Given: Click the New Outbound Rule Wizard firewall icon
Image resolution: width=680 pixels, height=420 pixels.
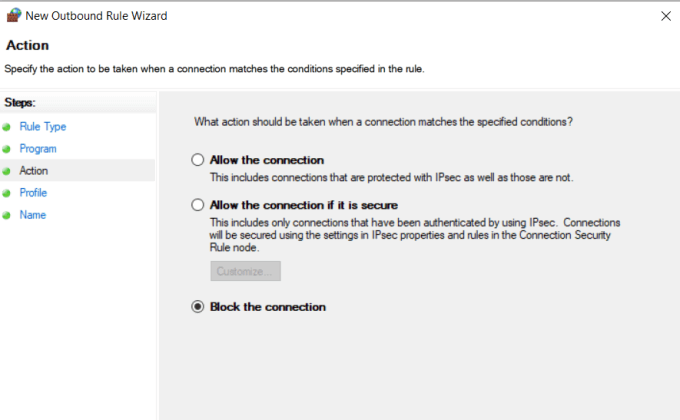Looking at the screenshot, I should [14, 16].
